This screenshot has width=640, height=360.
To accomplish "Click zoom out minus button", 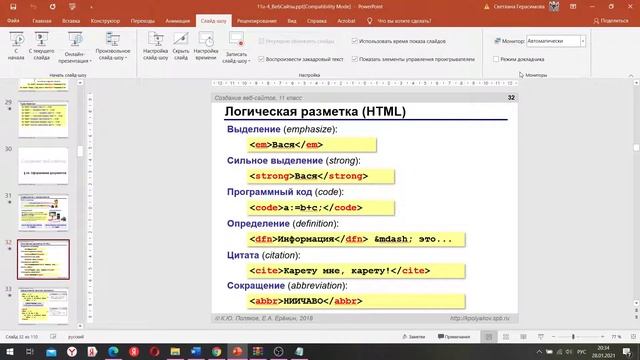I will click(x=553, y=337).
